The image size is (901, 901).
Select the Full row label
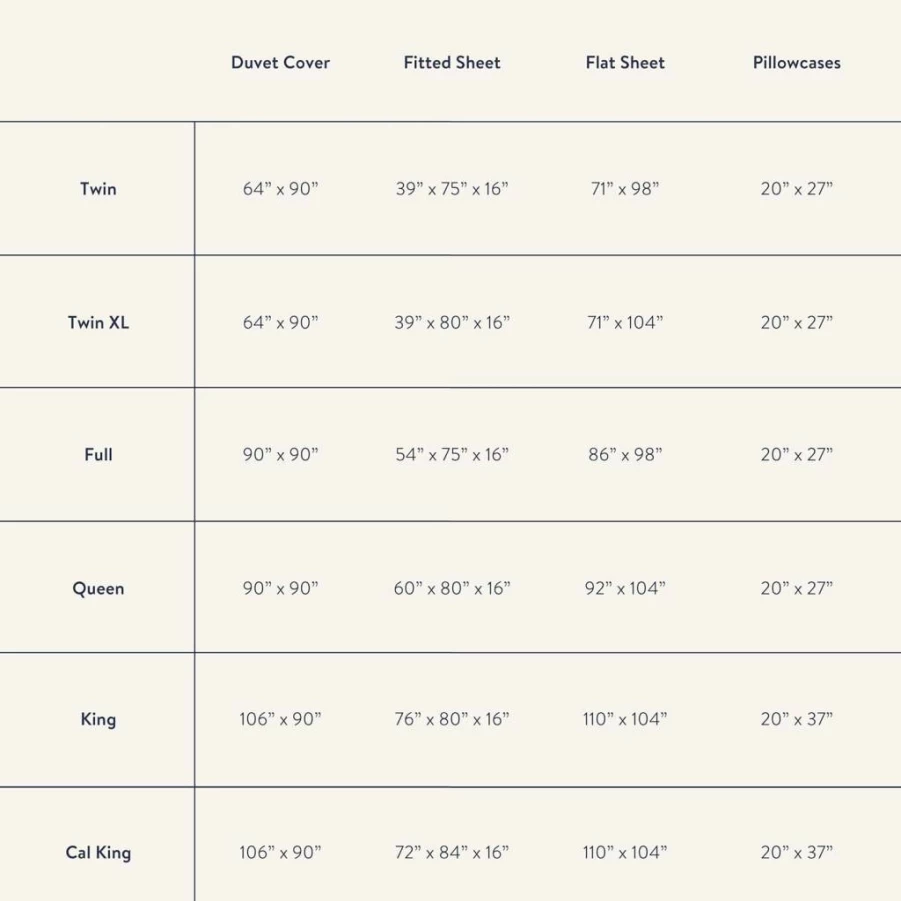pos(98,455)
